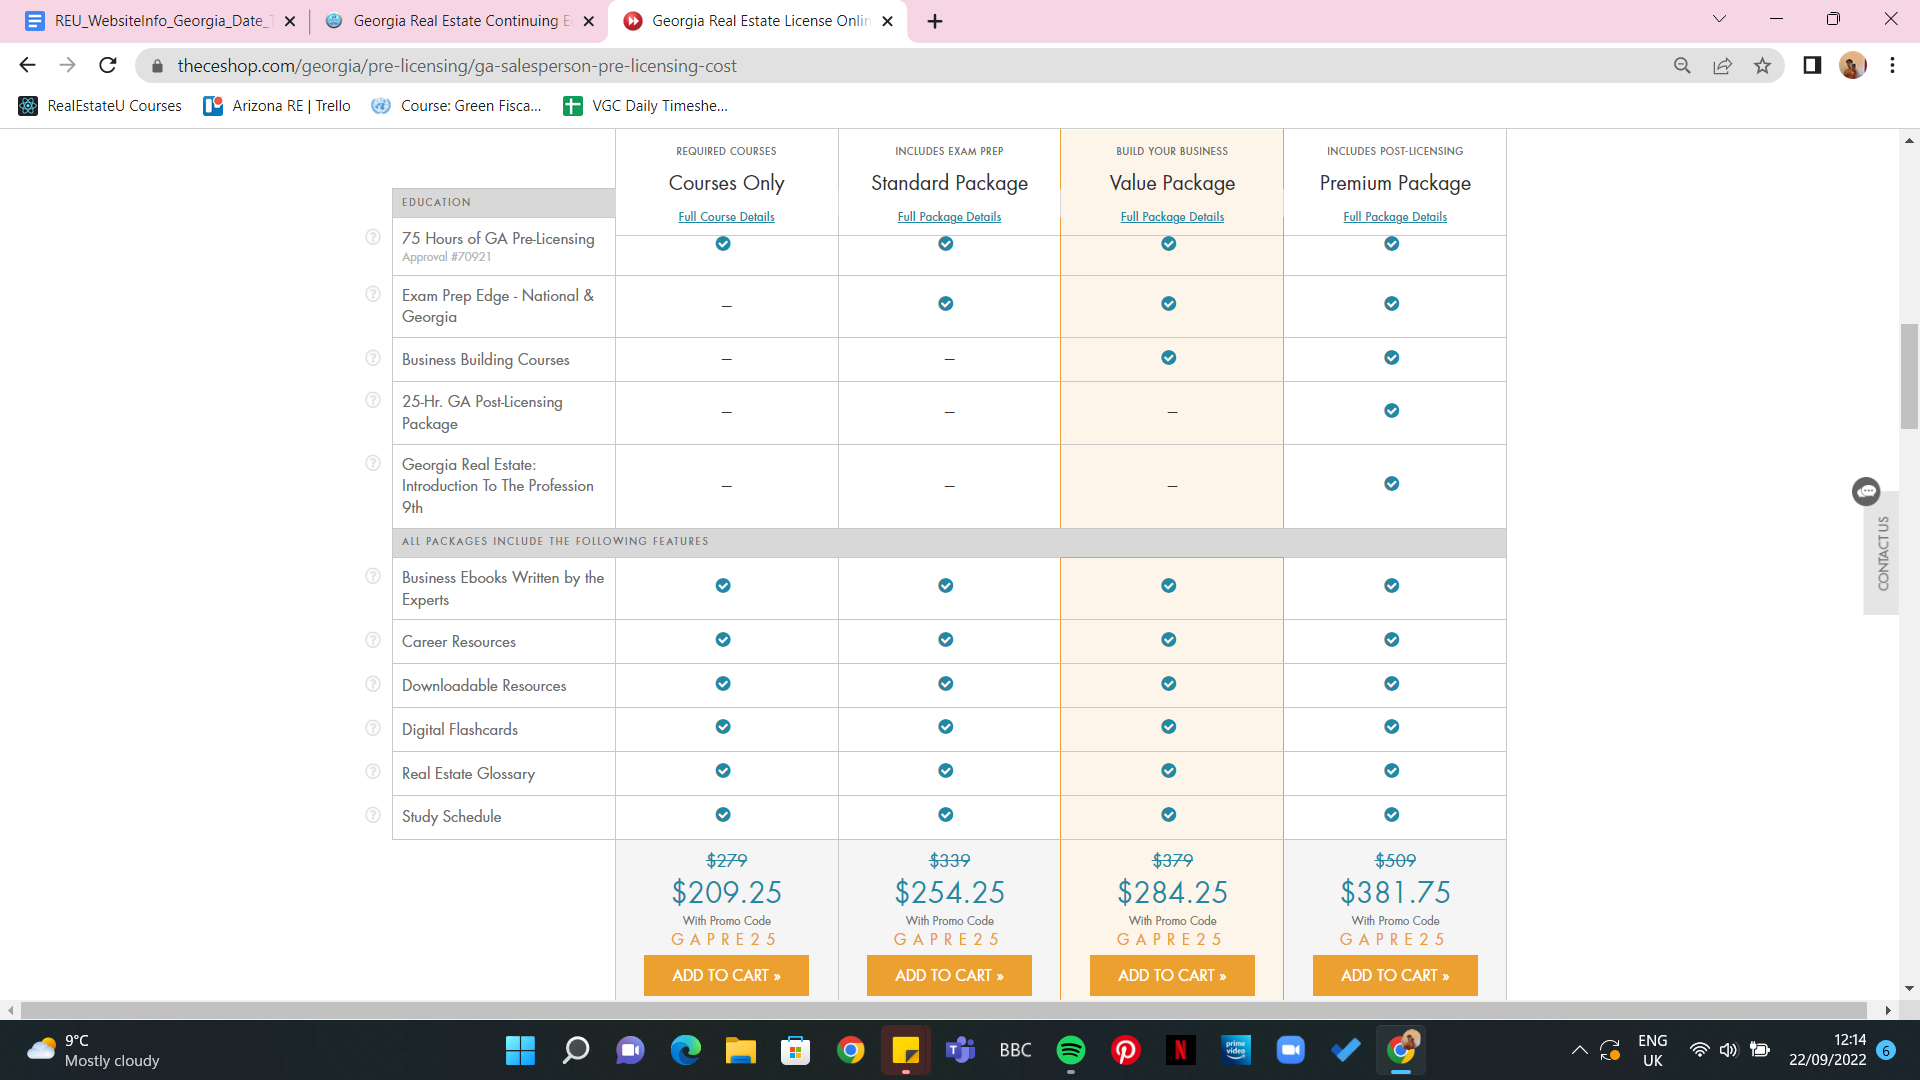Open Full Package Details for Value Package
Viewport: 1920px width, 1080px height.
(x=1172, y=217)
